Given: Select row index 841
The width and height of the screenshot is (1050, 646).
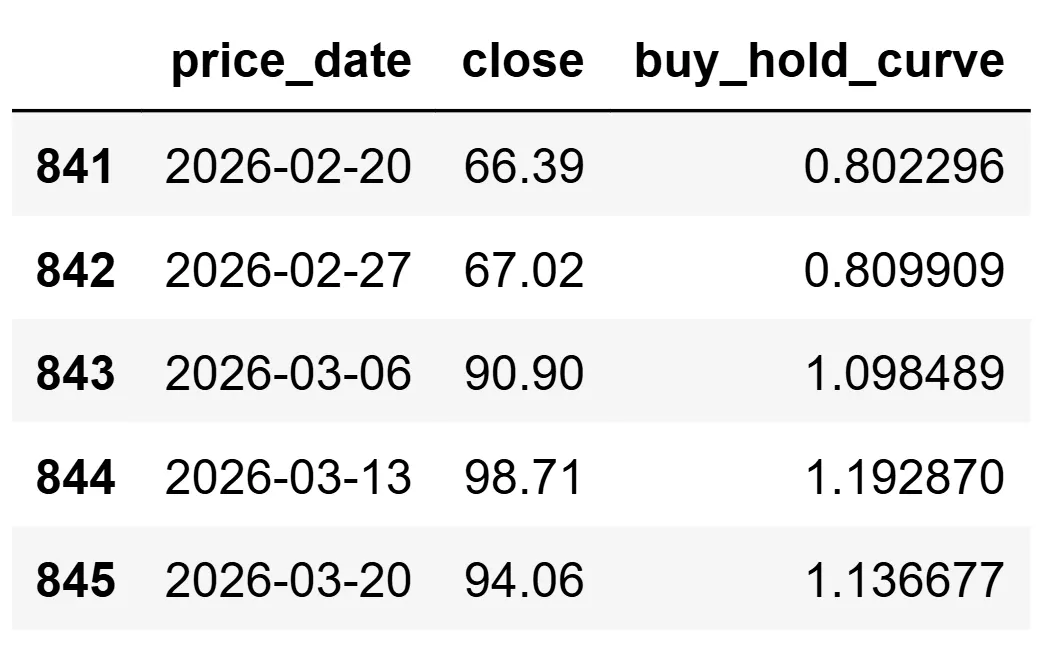Looking at the screenshot, I should [x=75, y=165].
